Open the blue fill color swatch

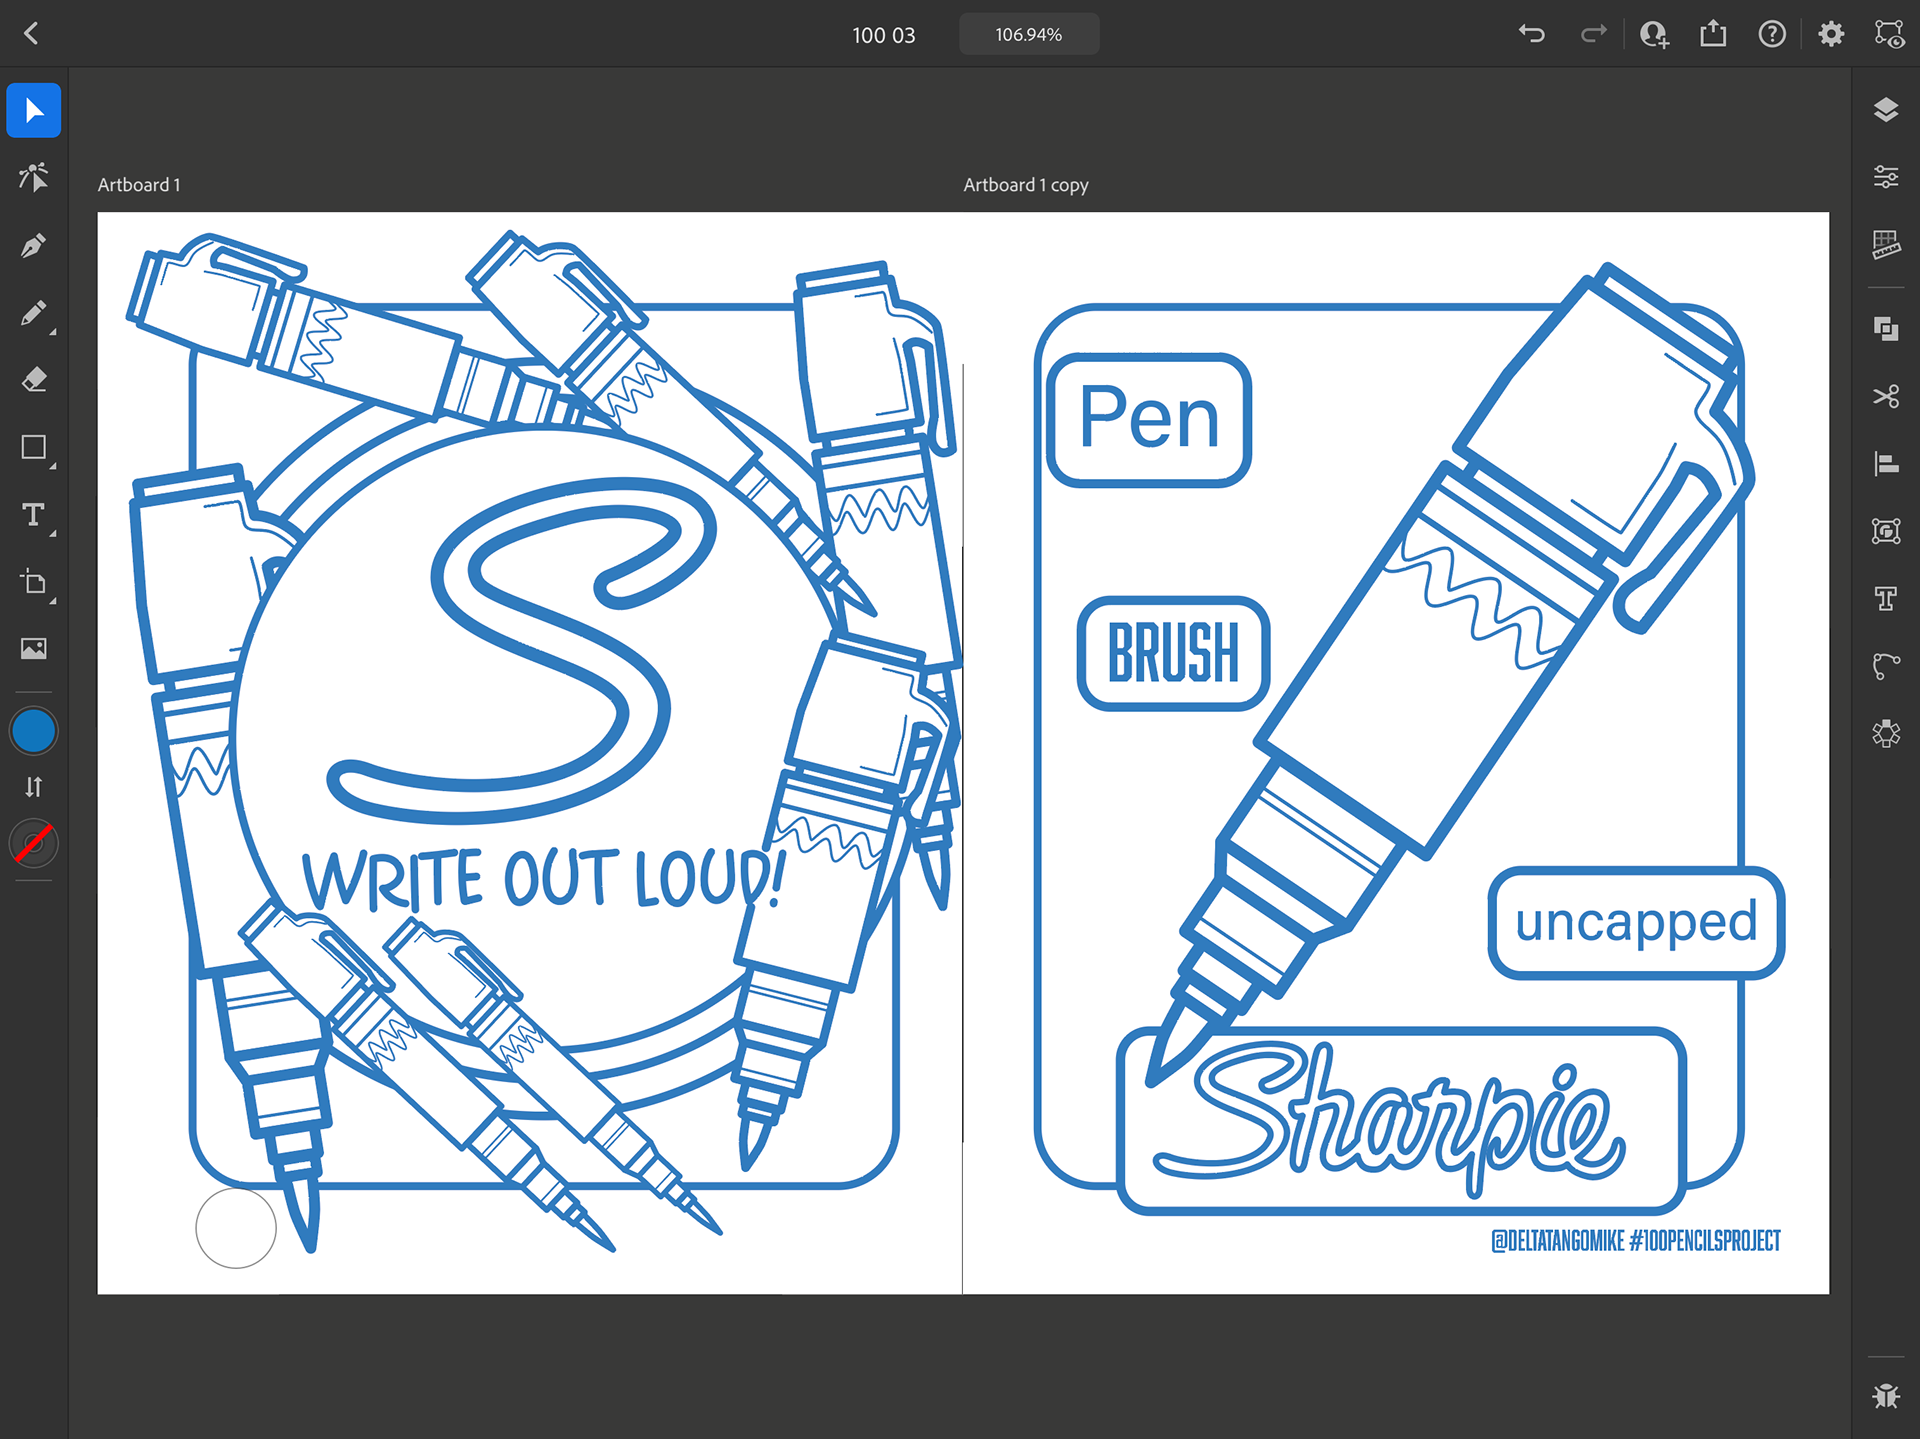click(x=34, y=731)
